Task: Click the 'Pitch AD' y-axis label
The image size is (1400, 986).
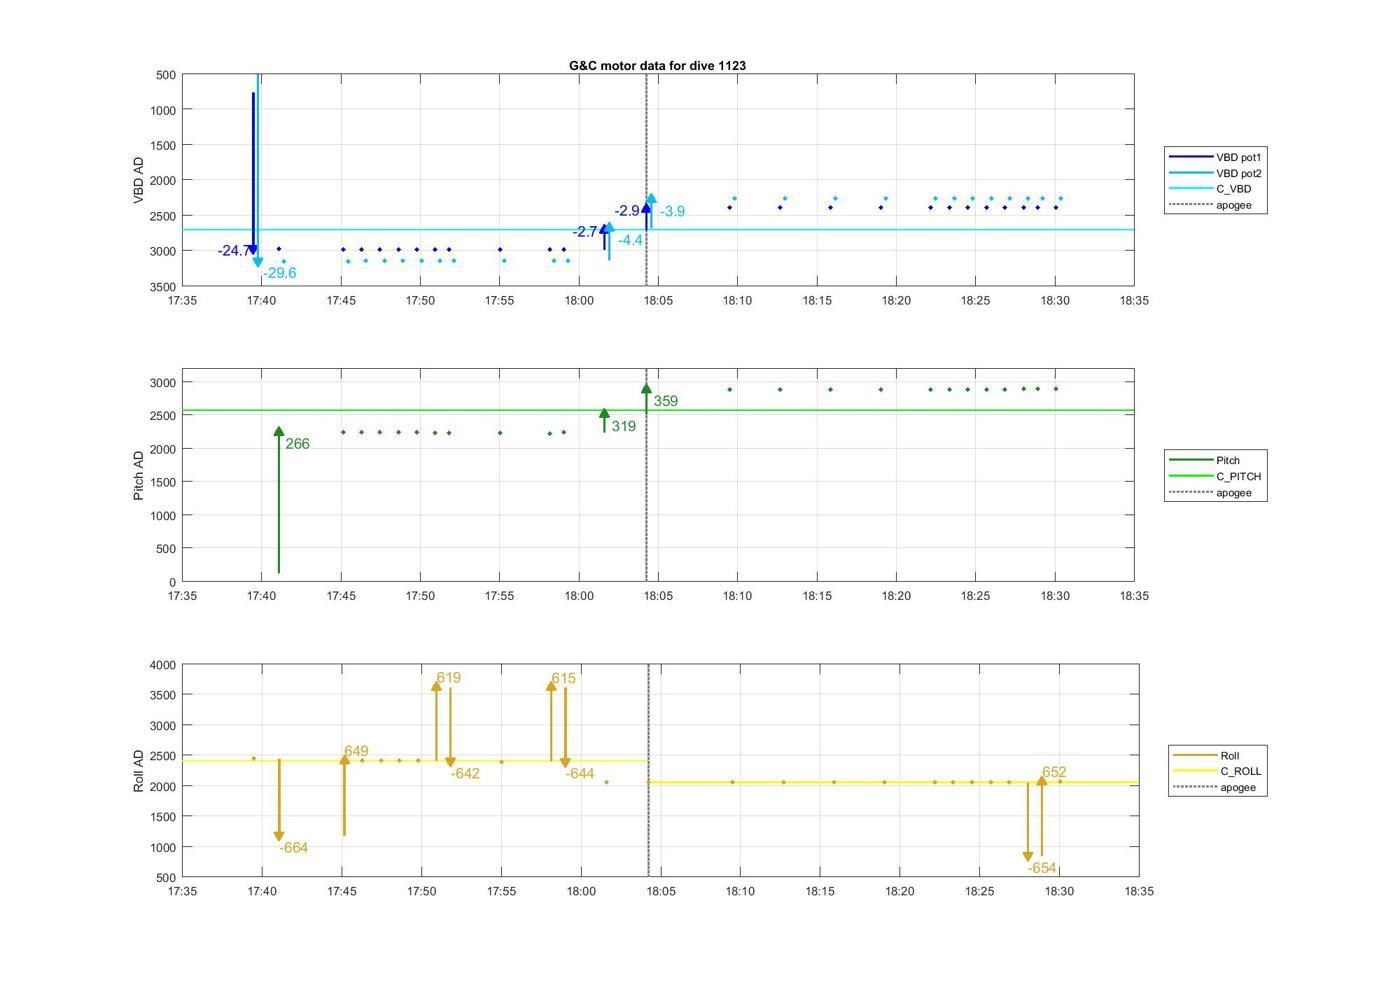Action: coord(138,475)
